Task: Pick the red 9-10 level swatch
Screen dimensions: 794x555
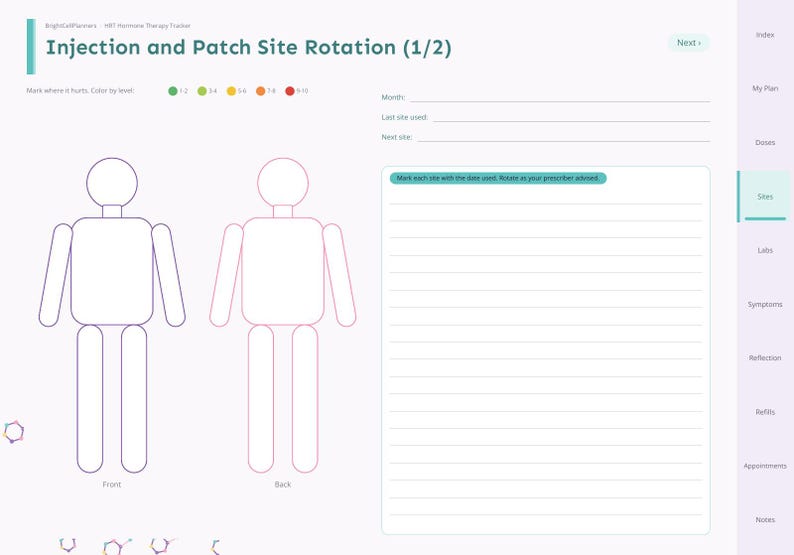Action: [290, 91]
